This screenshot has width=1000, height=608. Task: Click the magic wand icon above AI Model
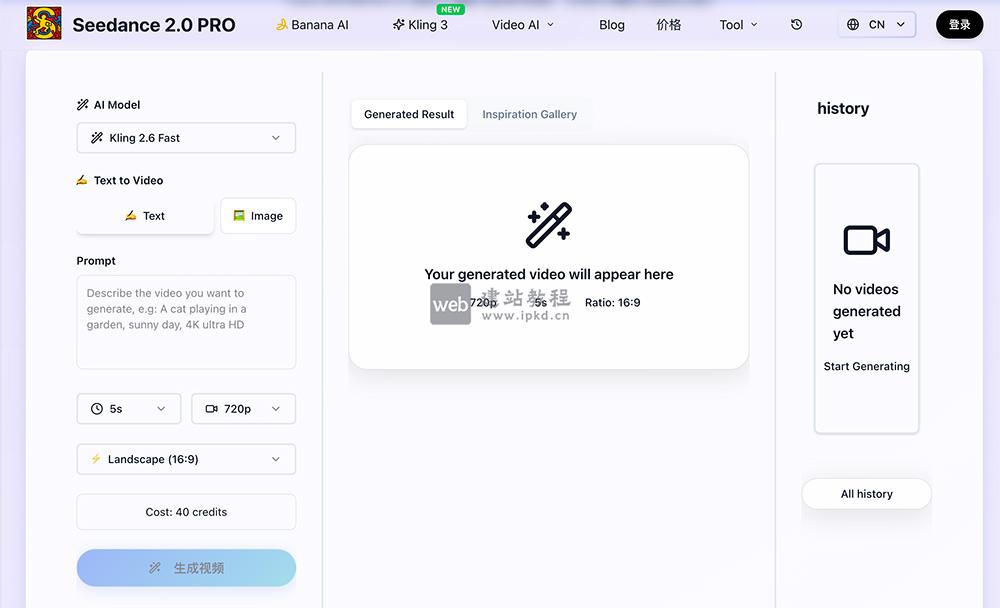point(83,103)
